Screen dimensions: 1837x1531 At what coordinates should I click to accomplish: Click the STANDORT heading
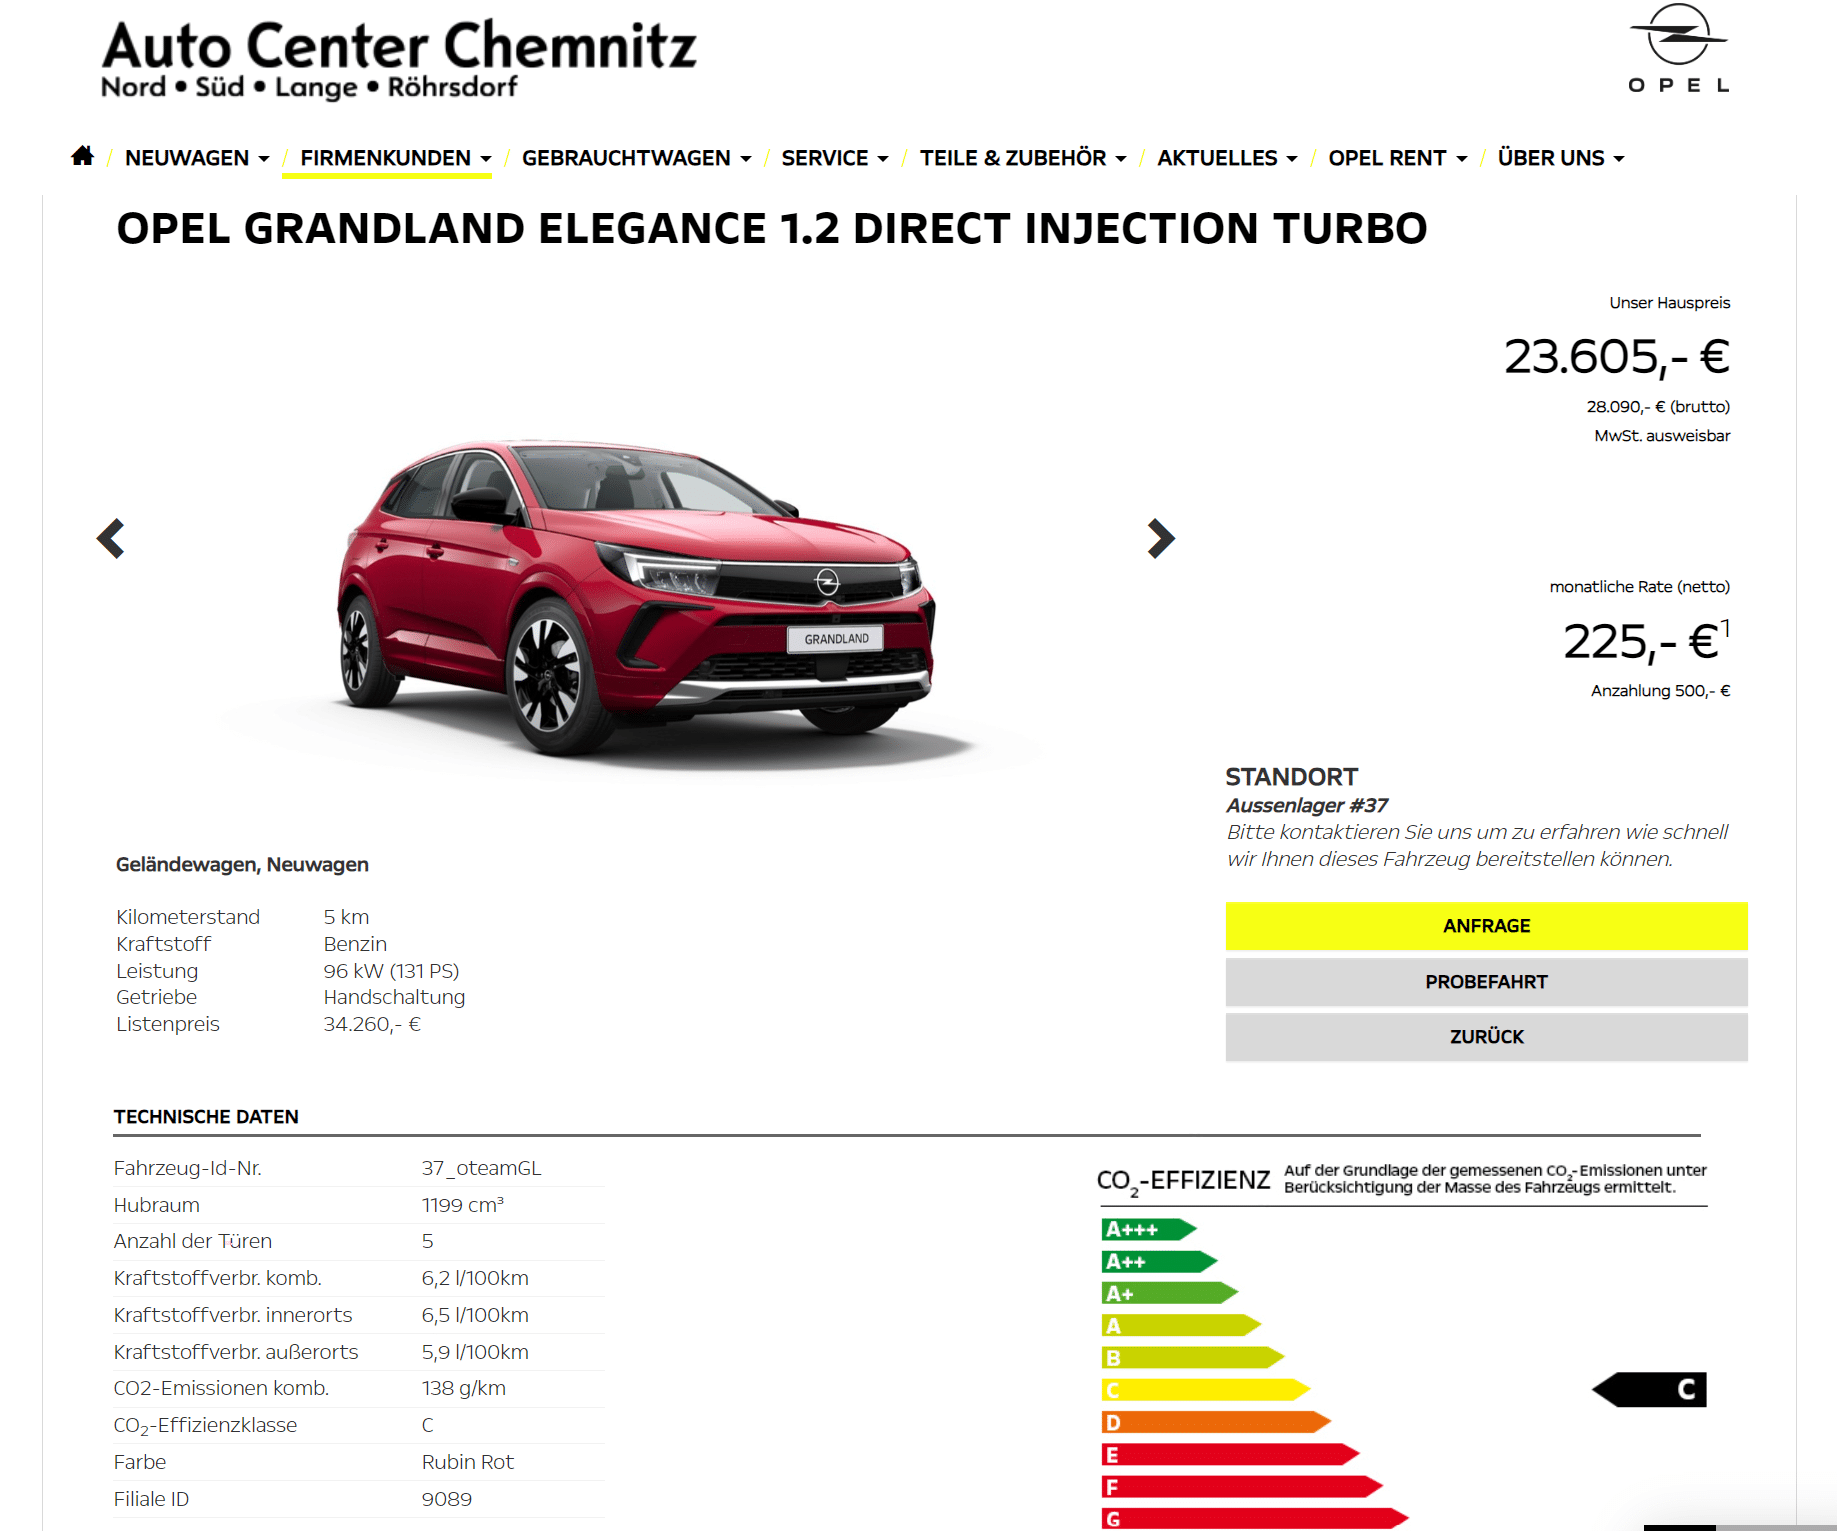coord(1292,777)
